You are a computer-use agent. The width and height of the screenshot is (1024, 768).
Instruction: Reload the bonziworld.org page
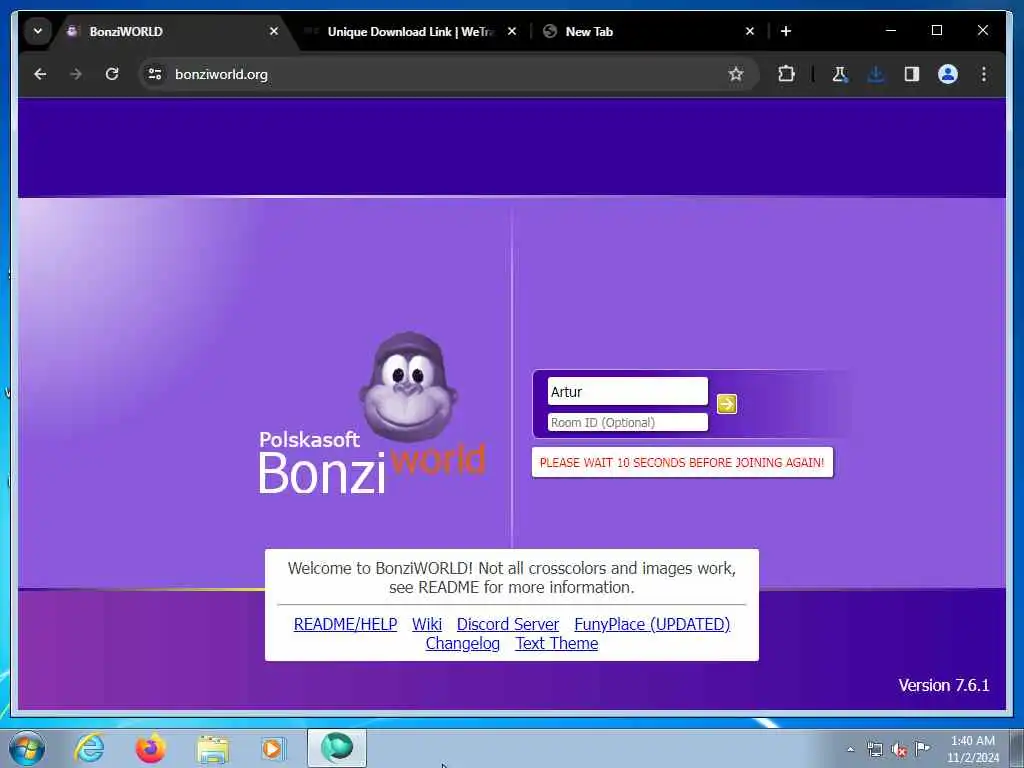[112, 74]
